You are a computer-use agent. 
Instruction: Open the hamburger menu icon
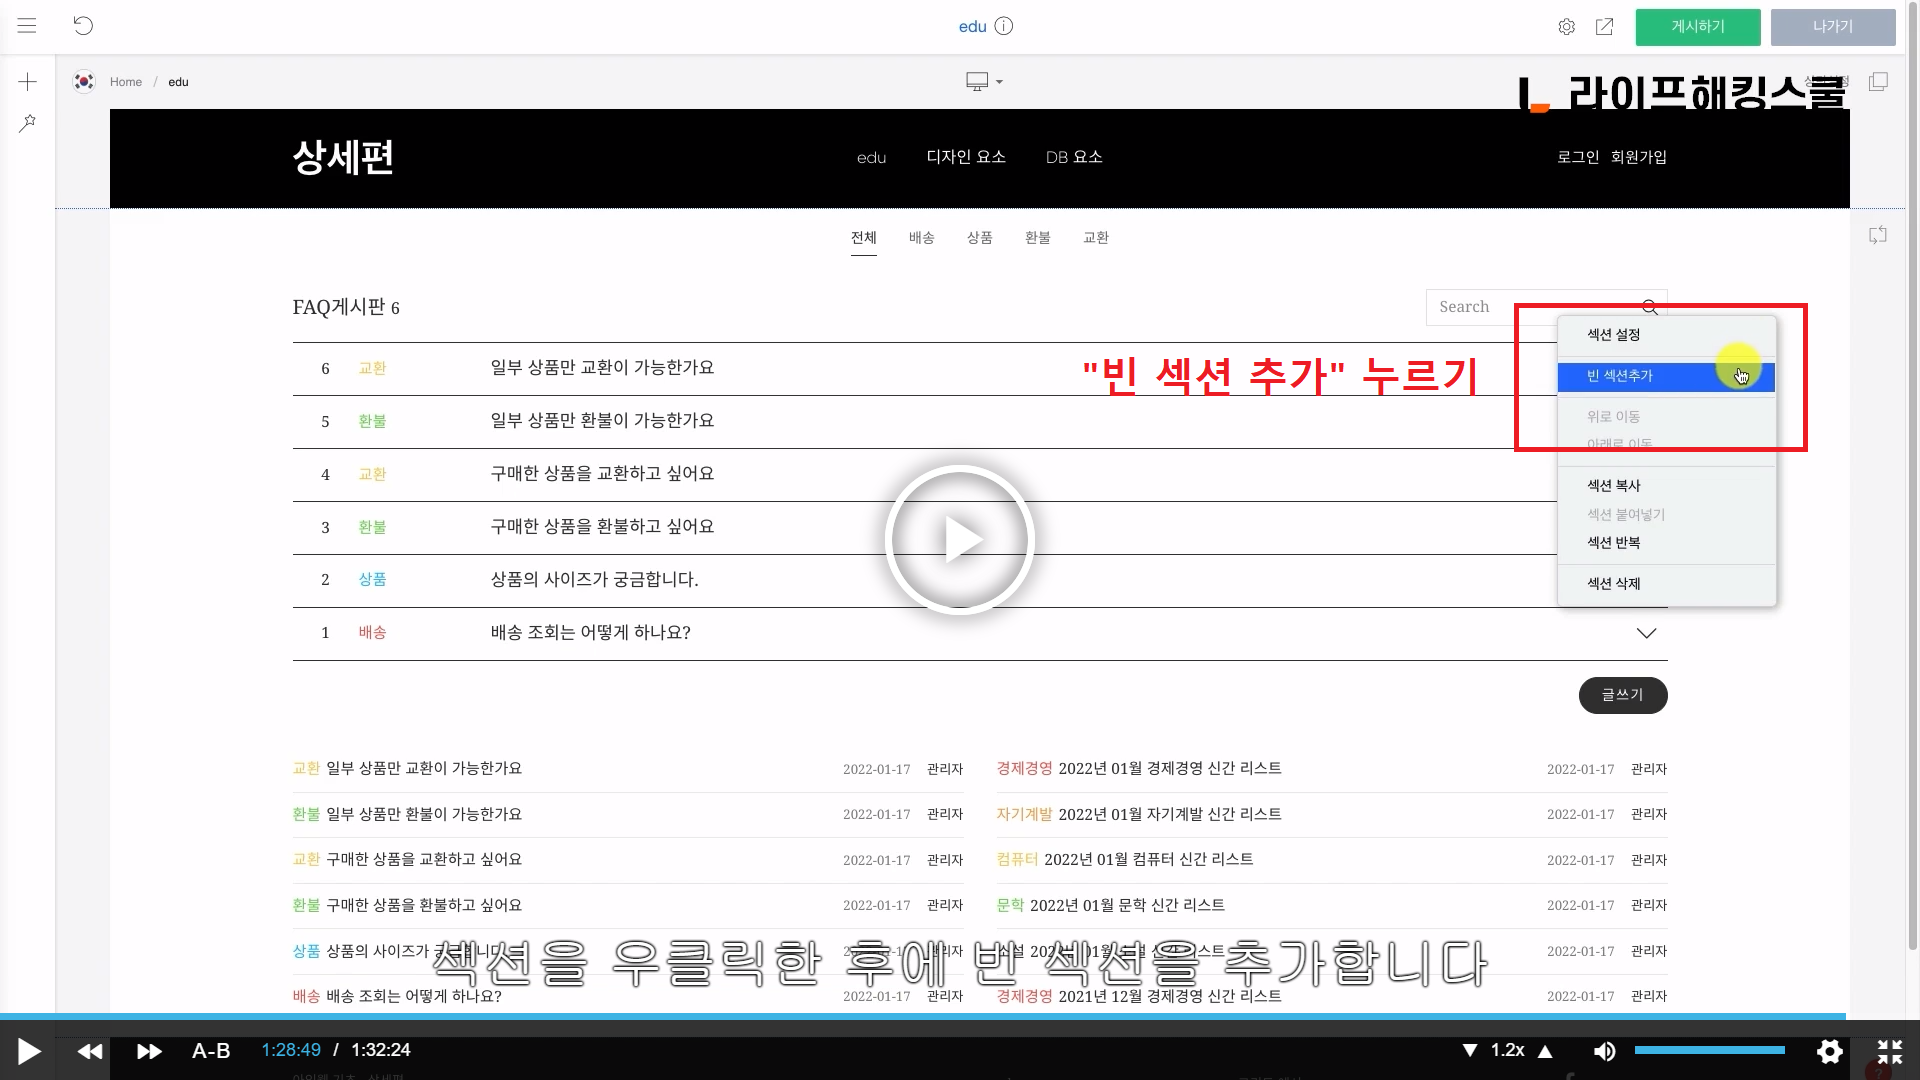click(27, 26)
